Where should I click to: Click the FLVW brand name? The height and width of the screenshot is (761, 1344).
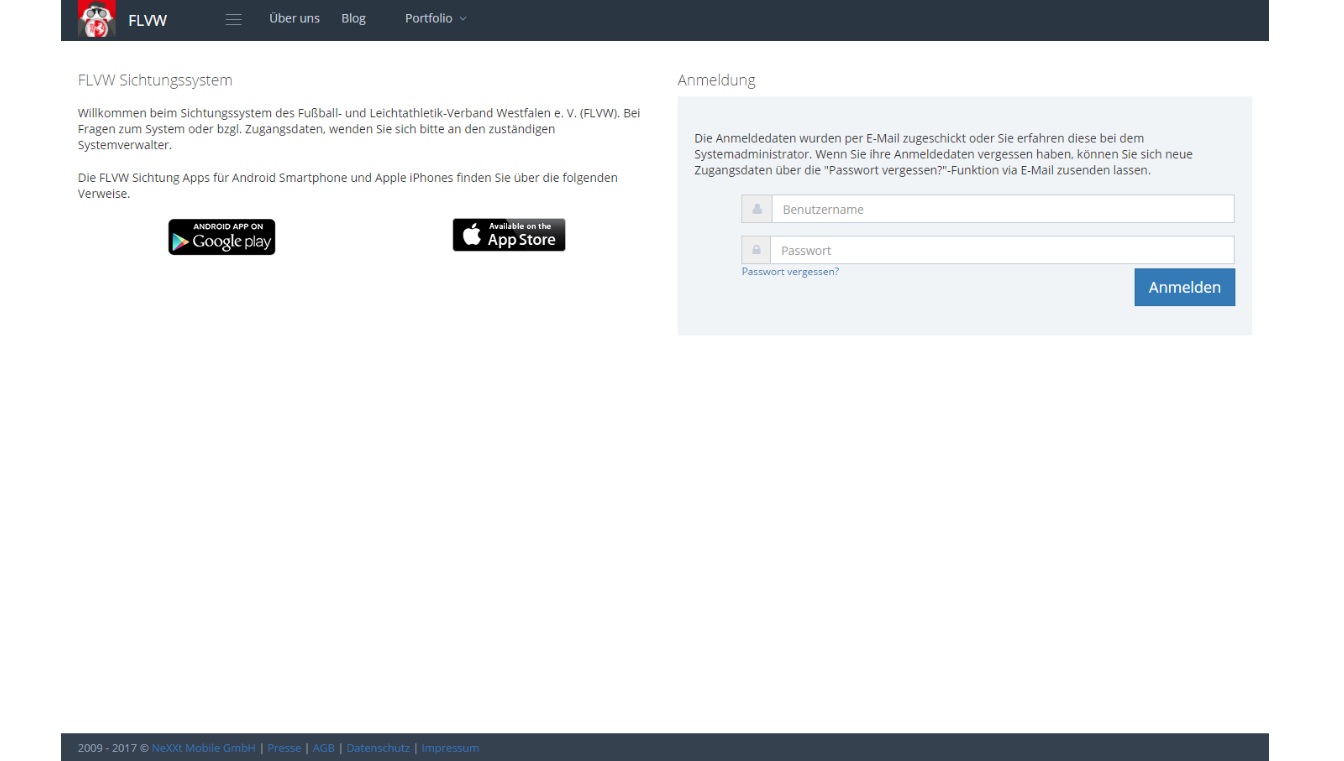[x=148, y=20]
